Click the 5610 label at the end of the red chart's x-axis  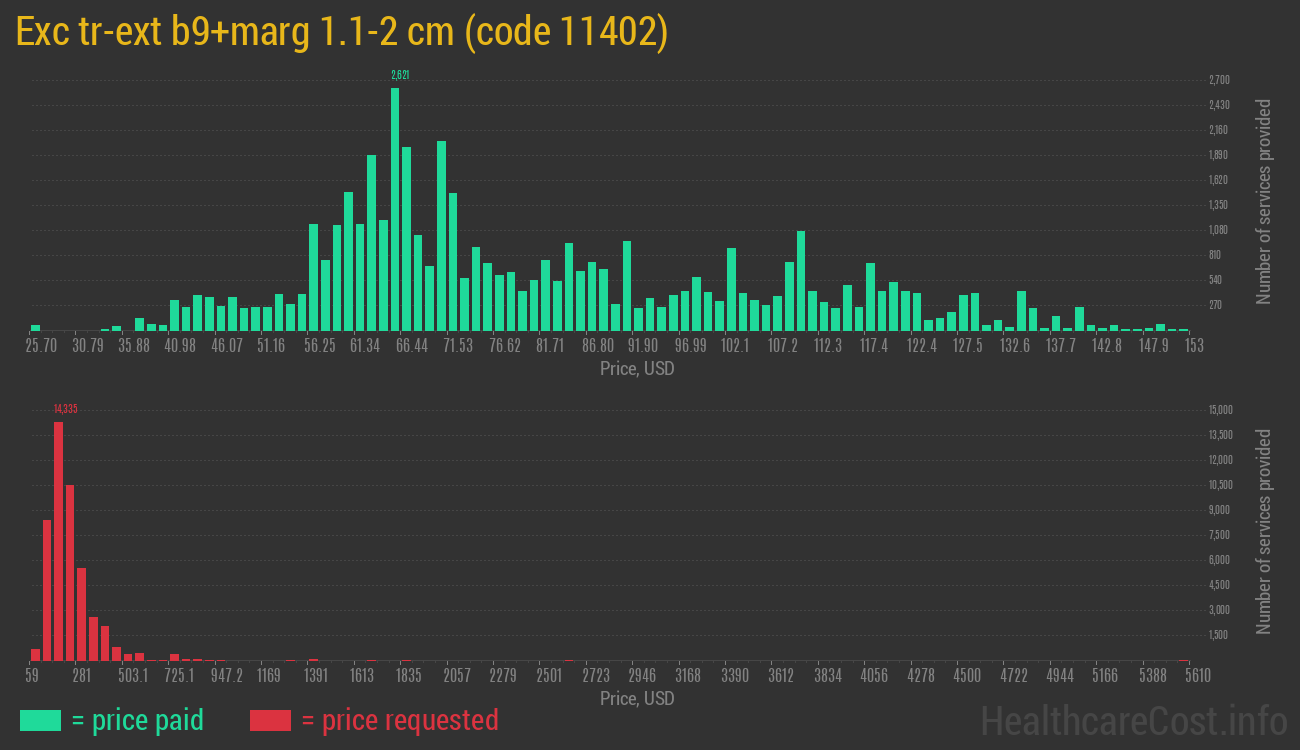point(1198,676)
